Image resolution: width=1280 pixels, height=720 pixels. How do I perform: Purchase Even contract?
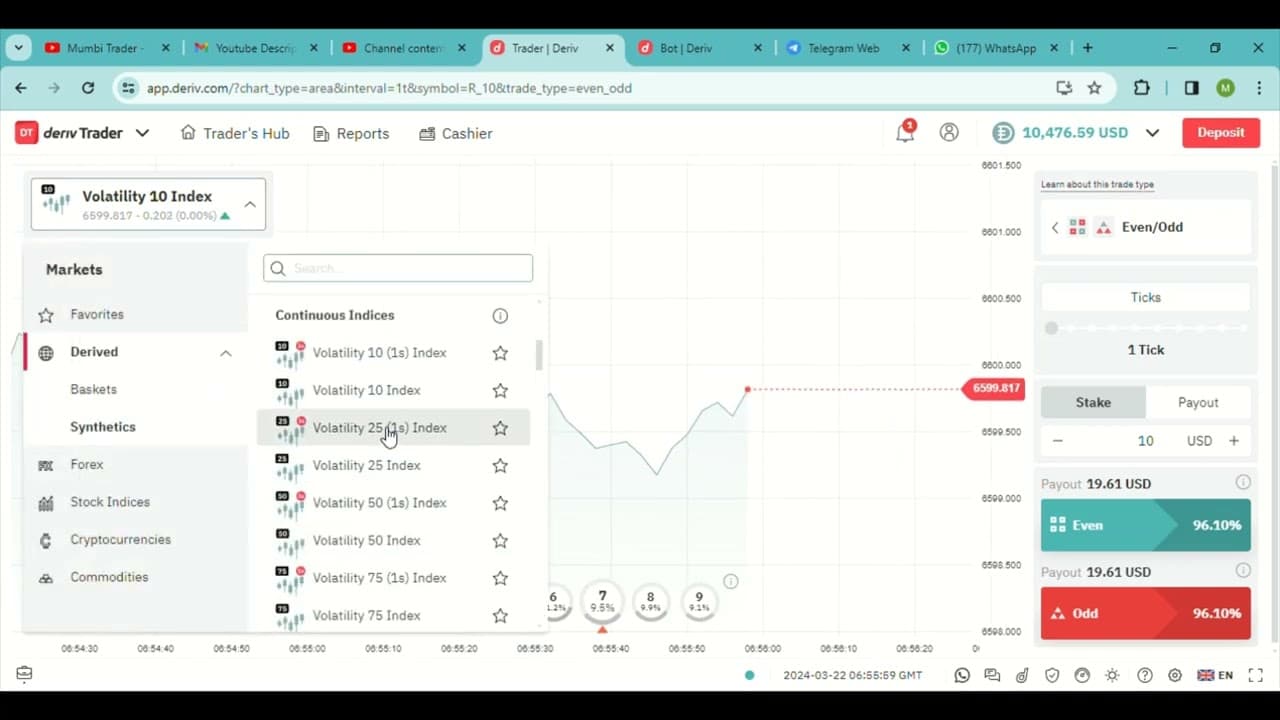coord(1146,525)
